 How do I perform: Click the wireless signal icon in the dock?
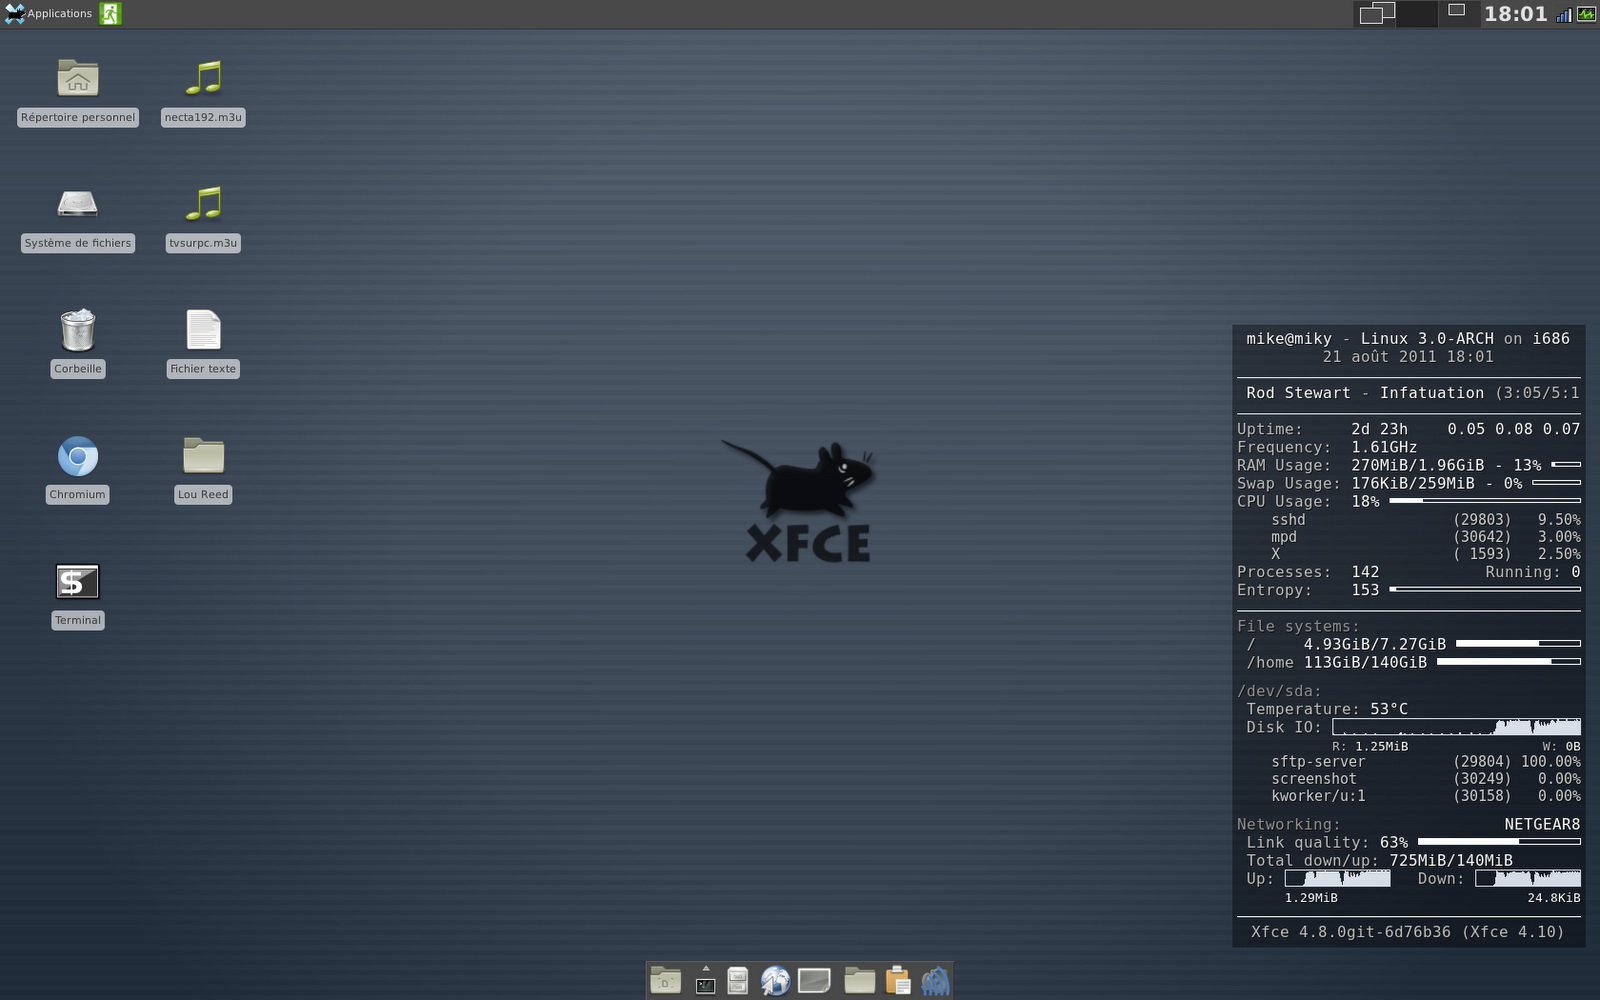click(x=935, y=982)
